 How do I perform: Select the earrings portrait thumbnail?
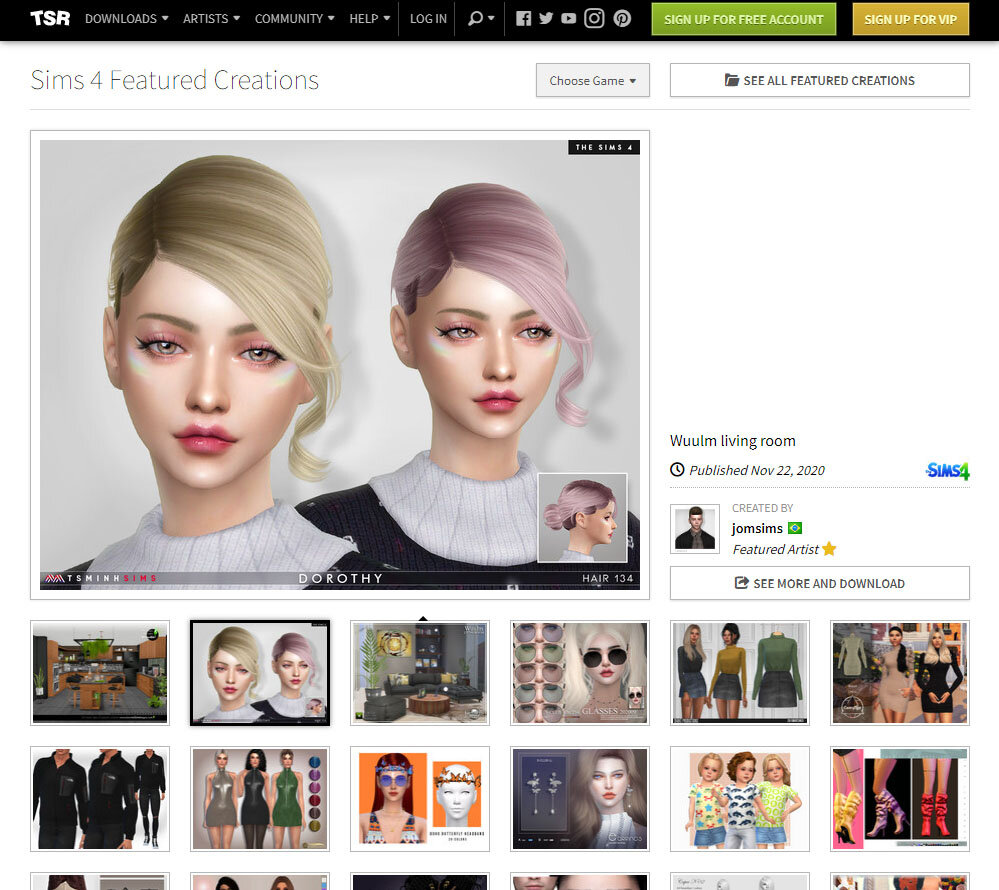[x=580, y=799]
